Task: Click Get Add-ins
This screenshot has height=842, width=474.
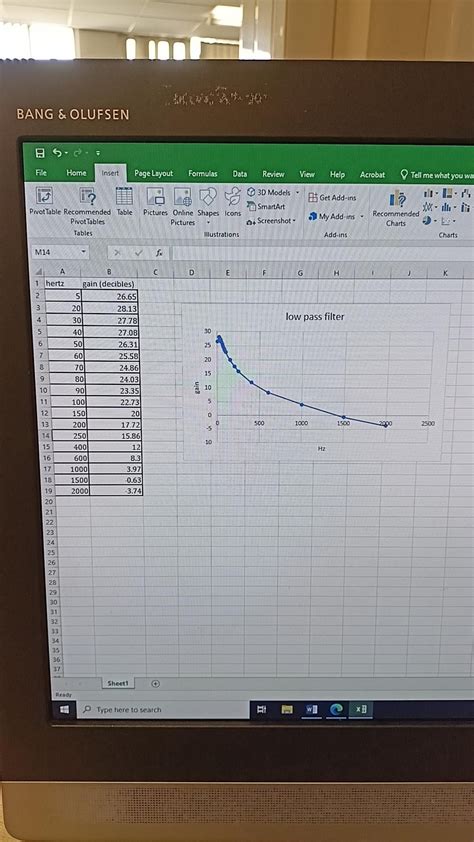Action: coord(334,198)
